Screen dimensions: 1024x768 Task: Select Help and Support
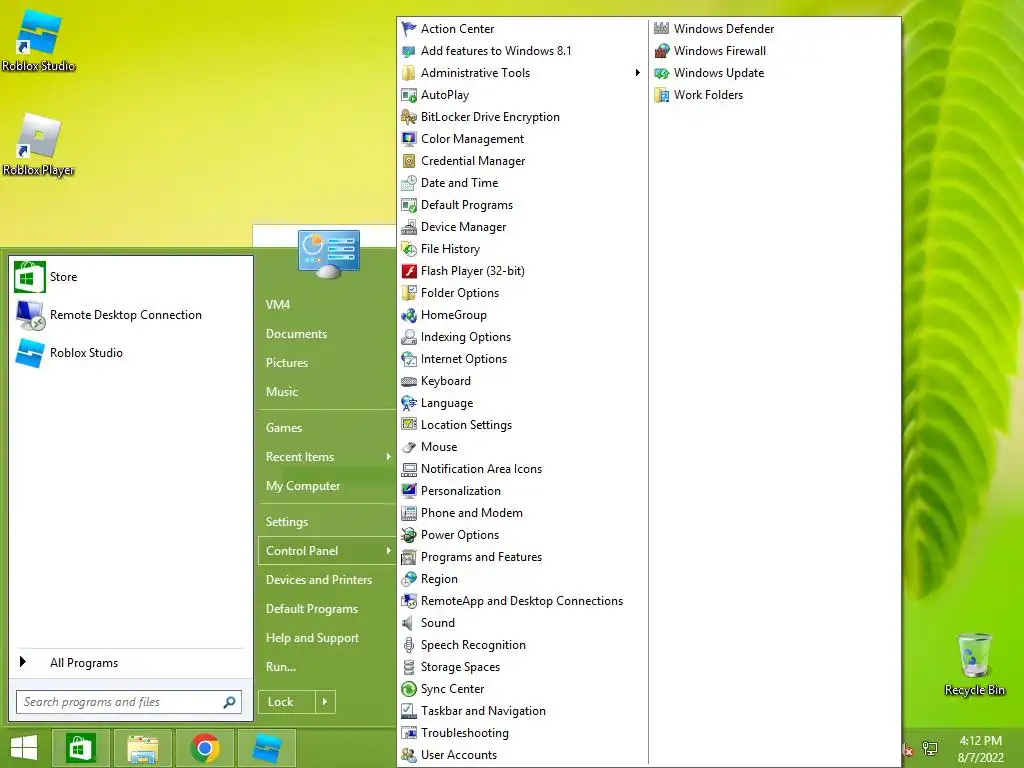[x=312, y=638]
